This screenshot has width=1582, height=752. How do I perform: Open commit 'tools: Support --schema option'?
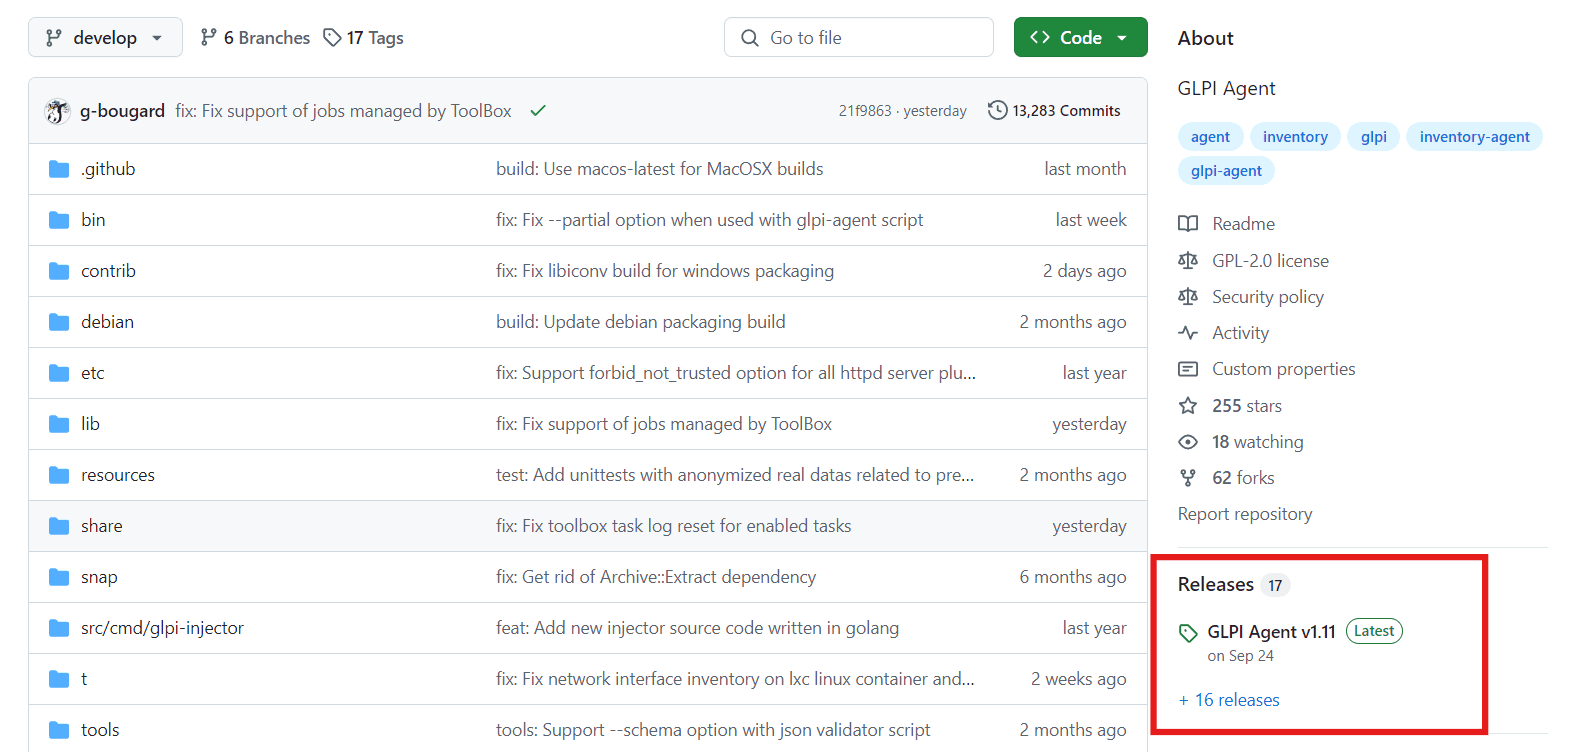click(x=713, y=730)
